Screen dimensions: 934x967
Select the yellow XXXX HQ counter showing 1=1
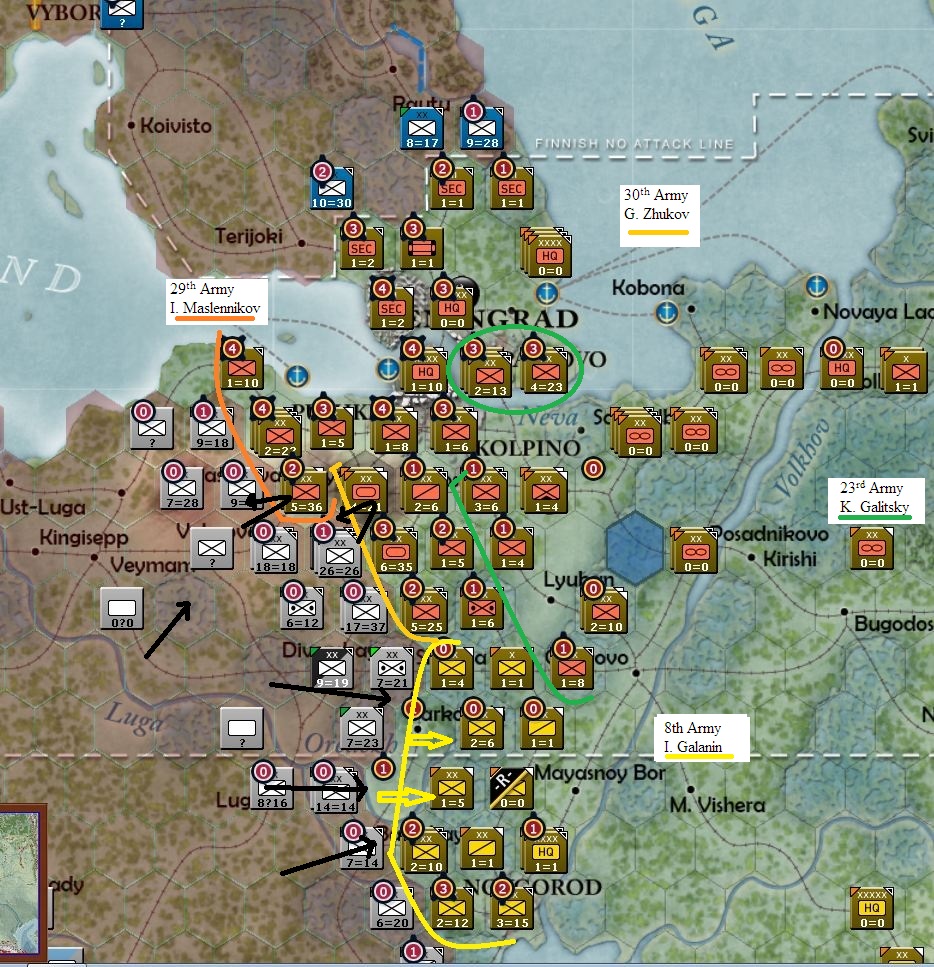pyautogui.click(x=545, y=852)
